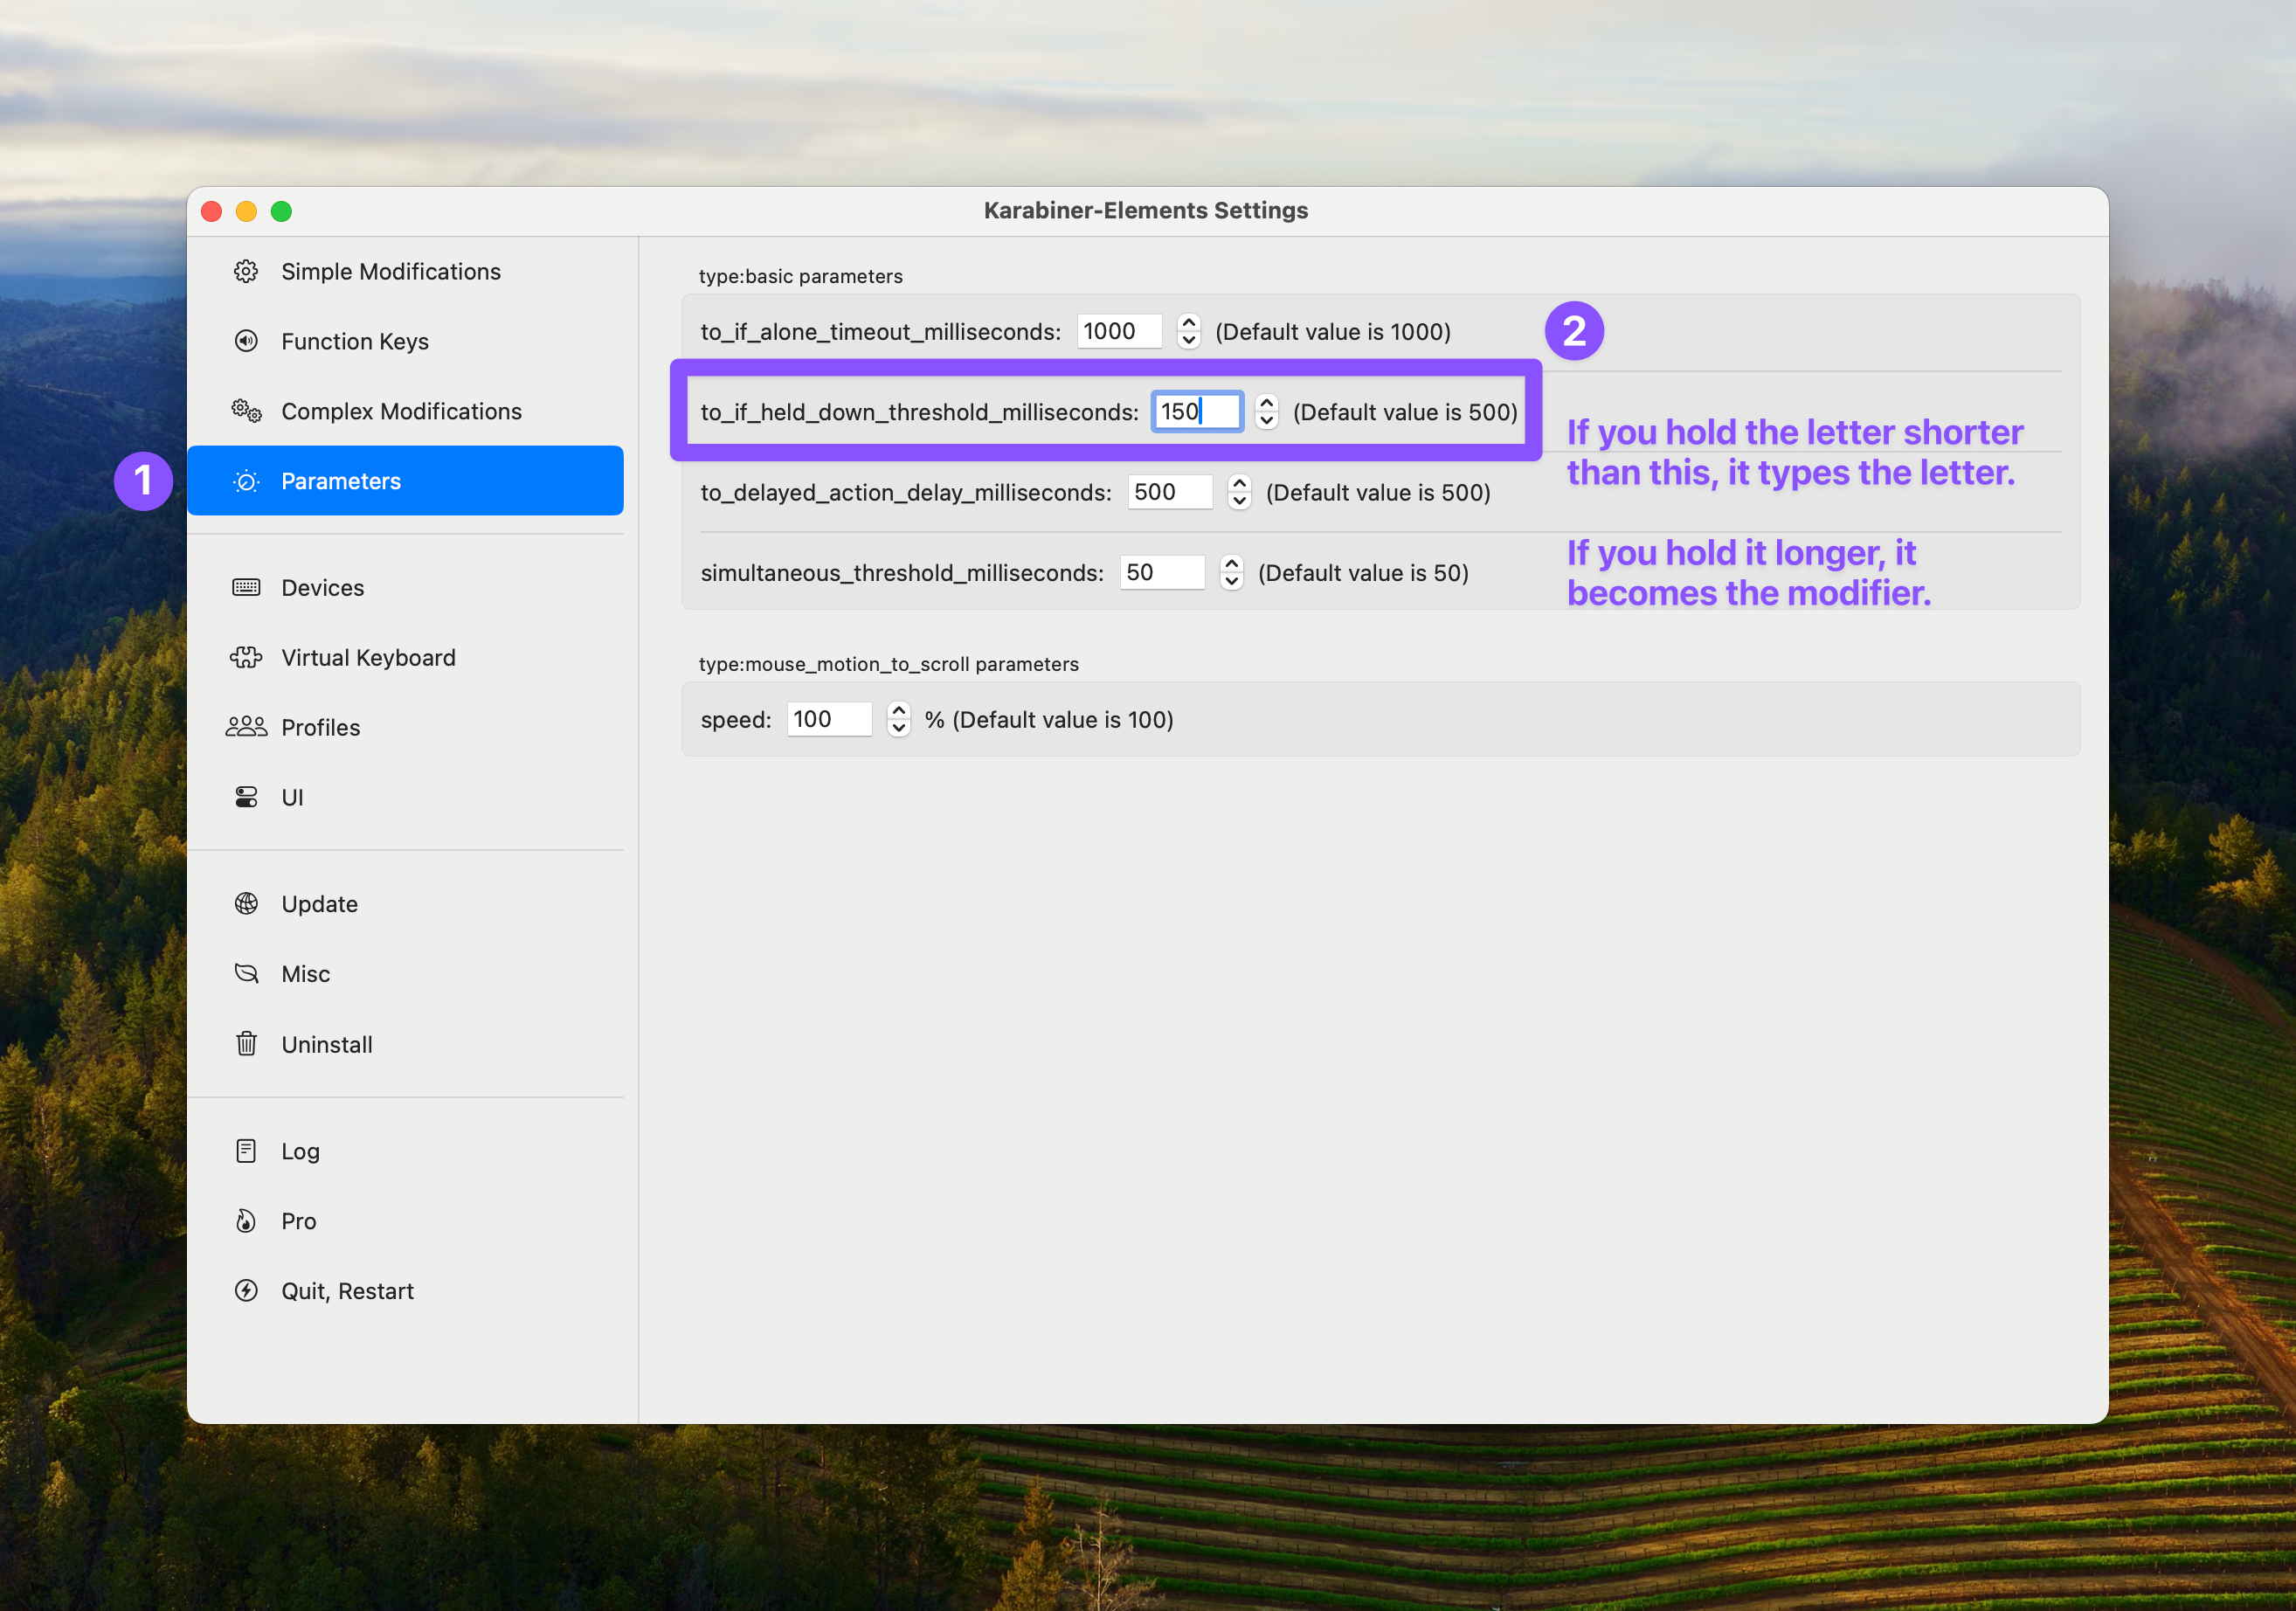Open Quit, Restart section
This screenshot has width=2296, height=1611.
tap(405, 1290)
